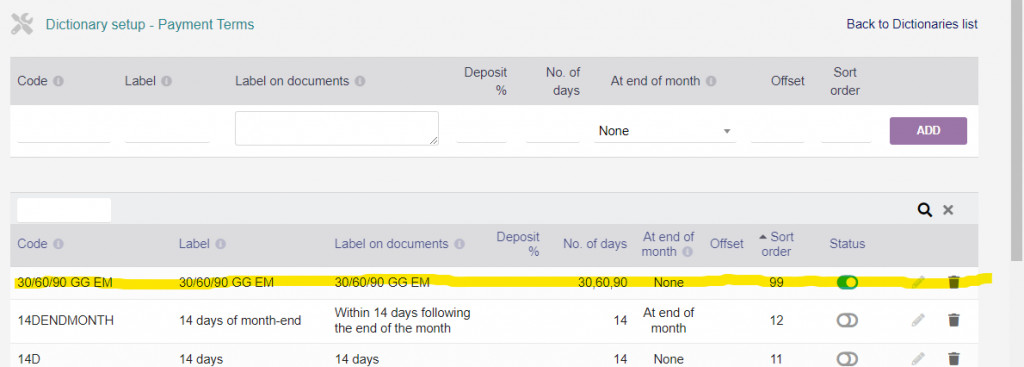Screen dimensions: 1024x367
Task: Edit the 14DENDMONTH row with pencil icon
Action: pos(918,320)
